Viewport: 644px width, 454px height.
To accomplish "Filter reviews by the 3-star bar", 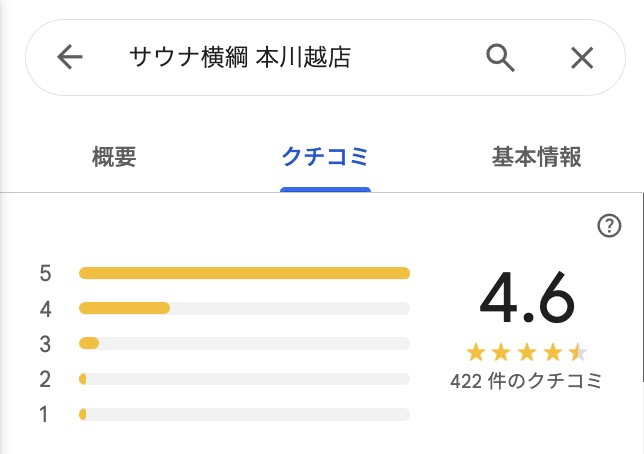I will pyautogui.click(x=244, y=343).
